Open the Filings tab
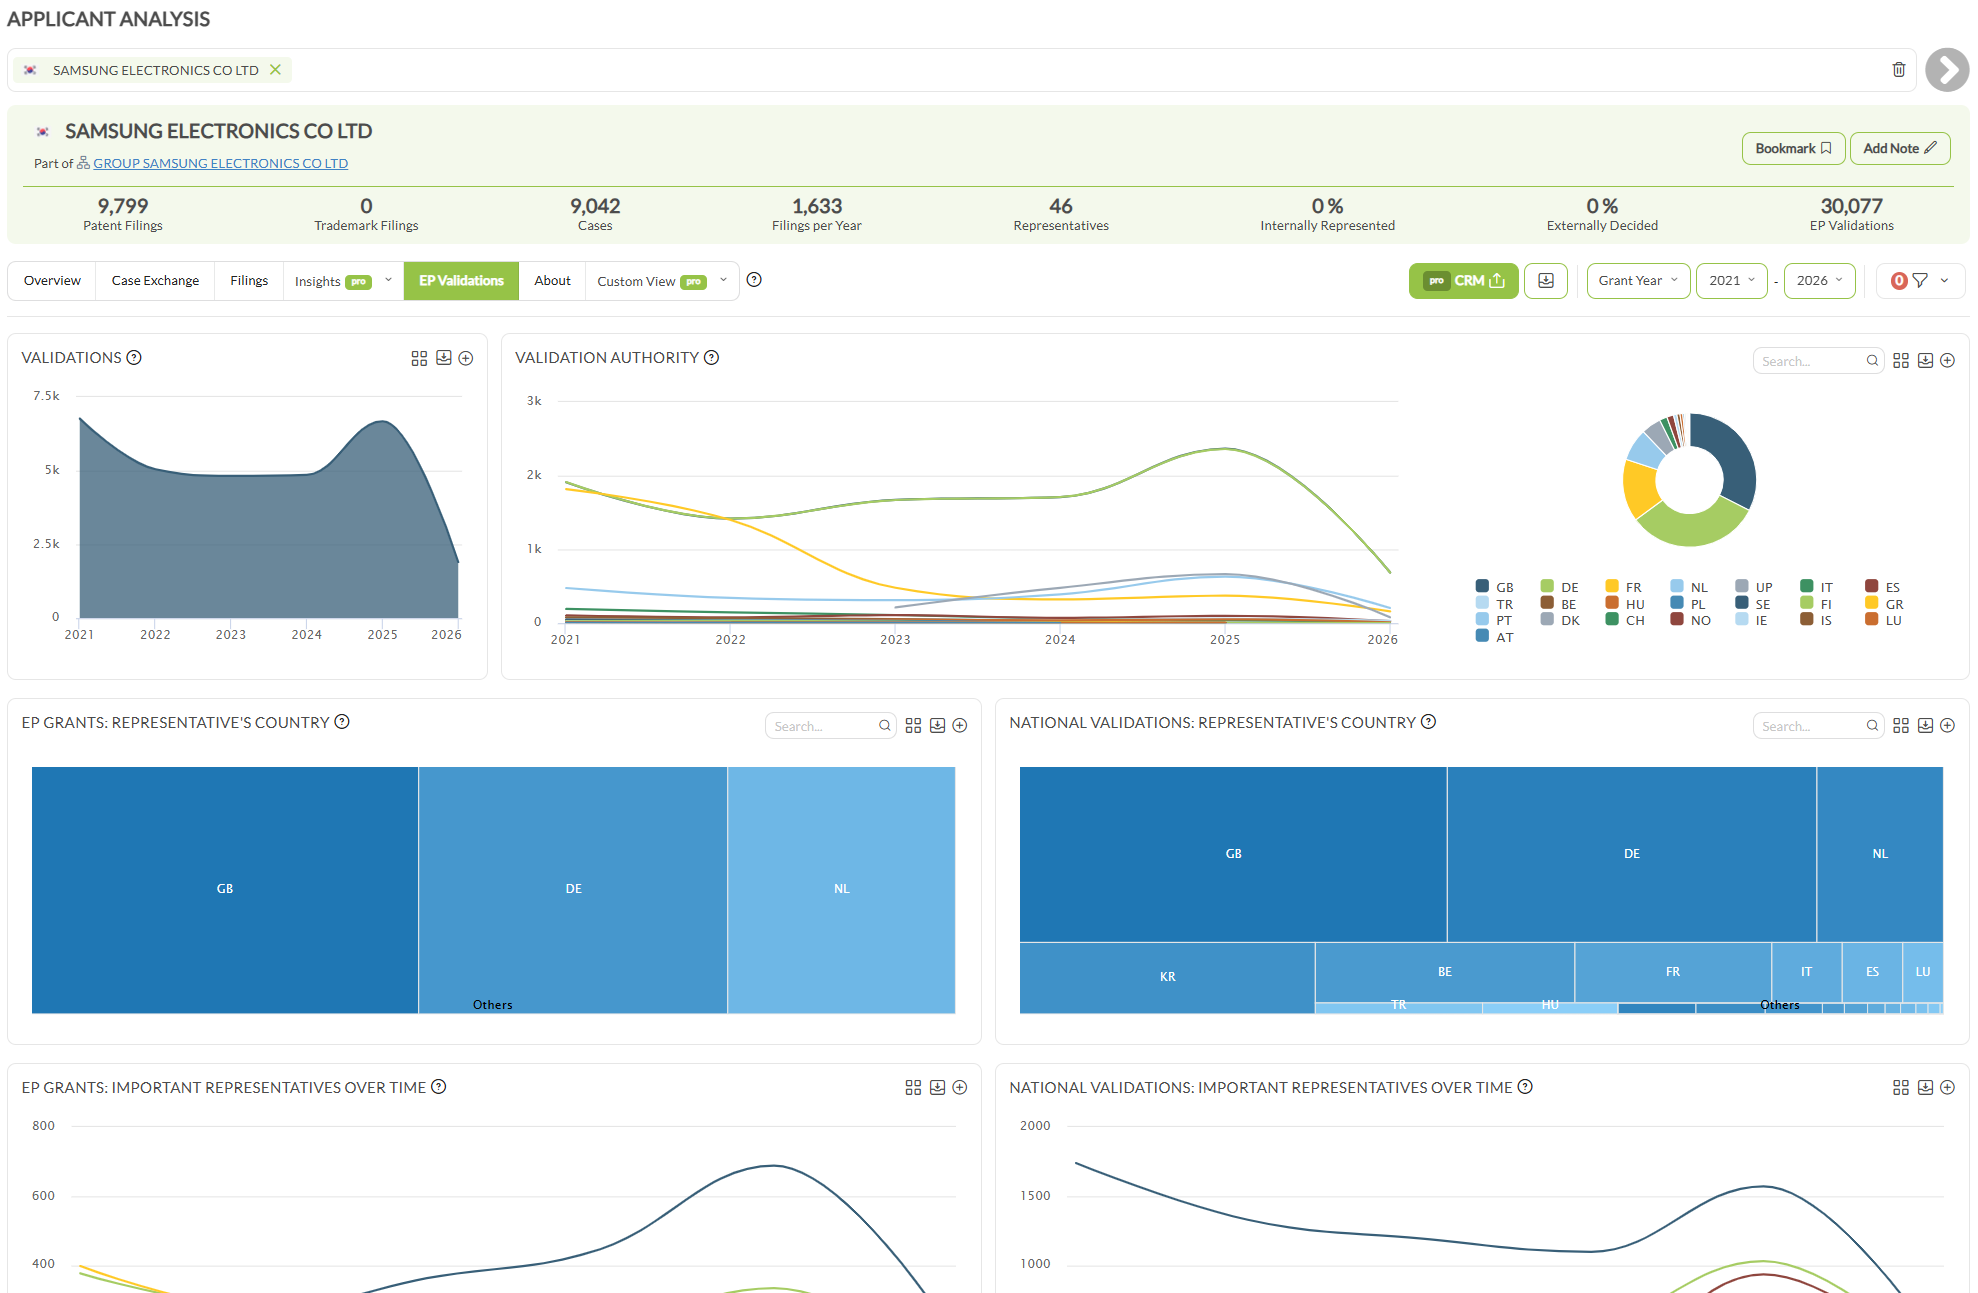The width and height of the screenshot is (1978, 1293). tap(249, 281)
